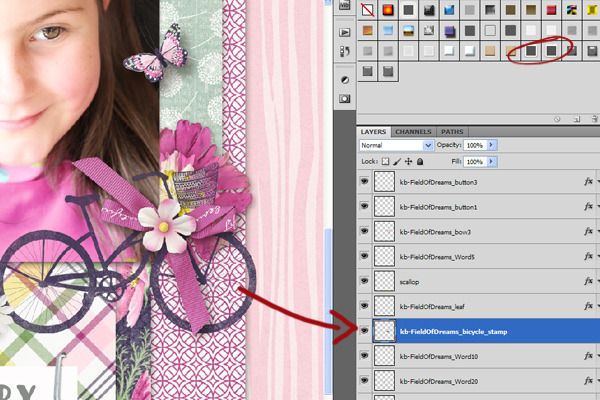Click the Create New Style icon
The height and width of the screenshot is (400, 600).
point(577,119)
